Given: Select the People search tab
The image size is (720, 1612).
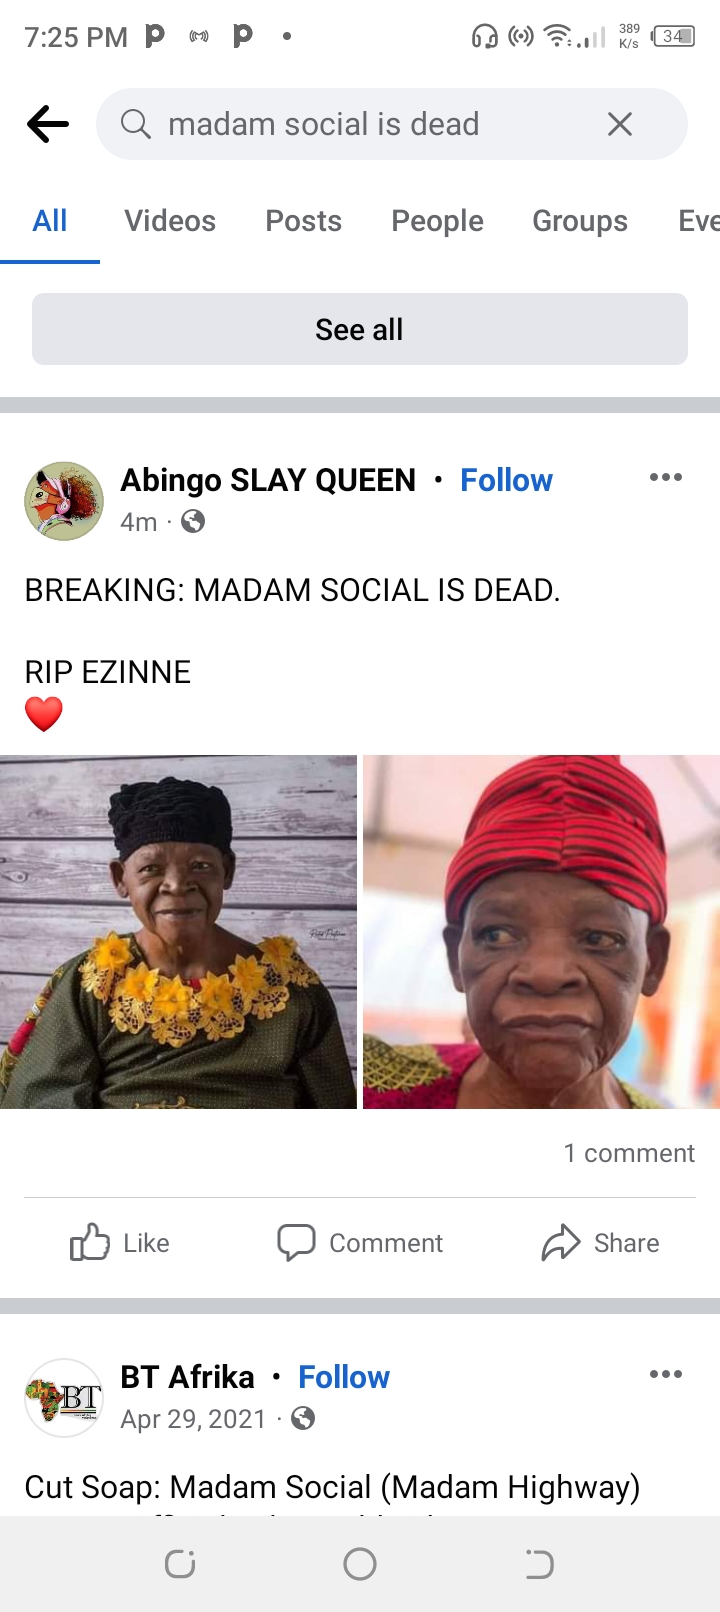Looking at the screenshot, I should pos(437,221).
